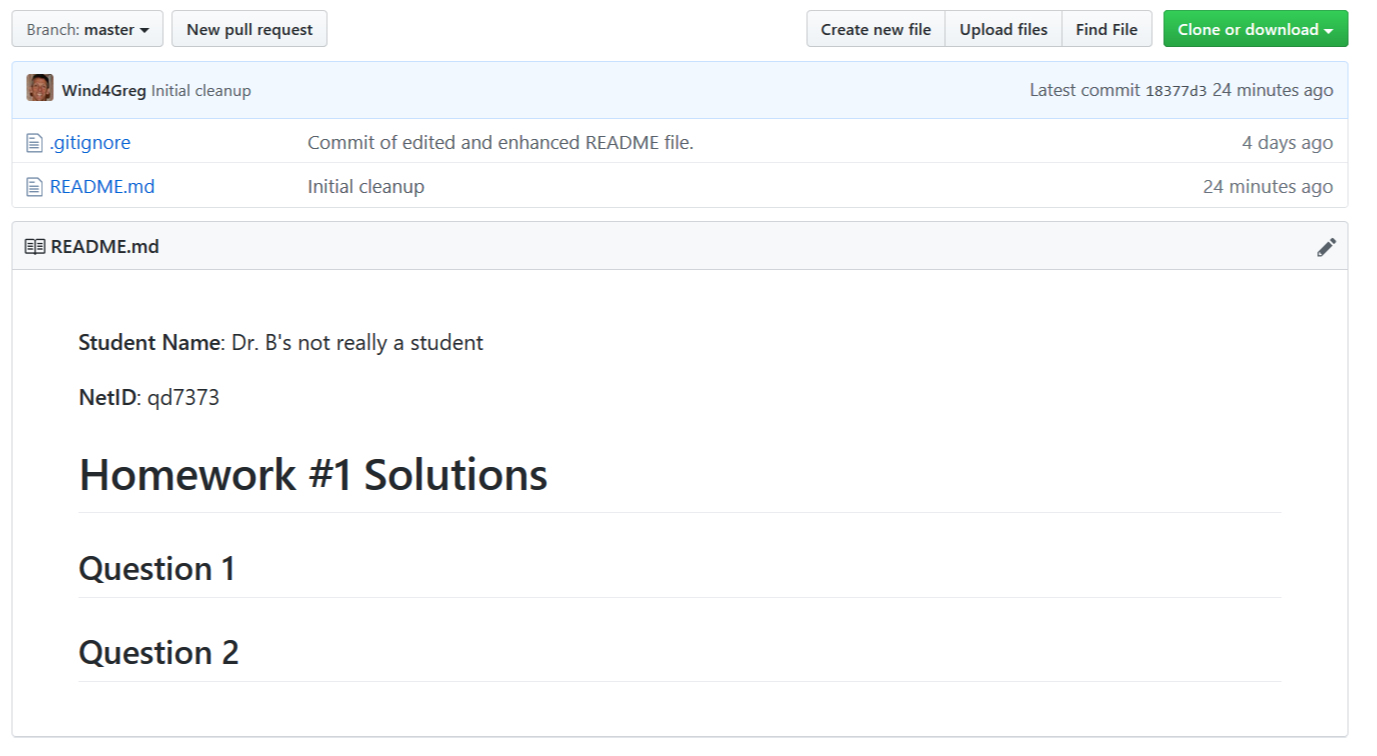Open the Branch: master dropdown

(x=86, y=29)
